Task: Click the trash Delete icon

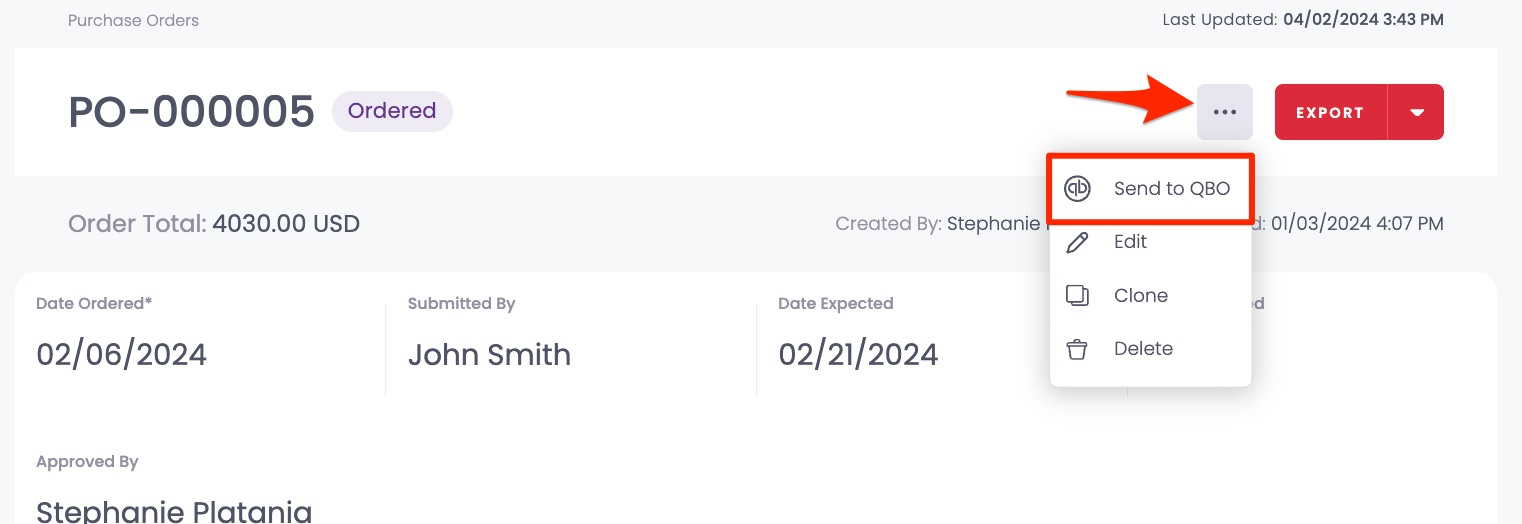Action: pyautogui.click(x=1077, y=349)
